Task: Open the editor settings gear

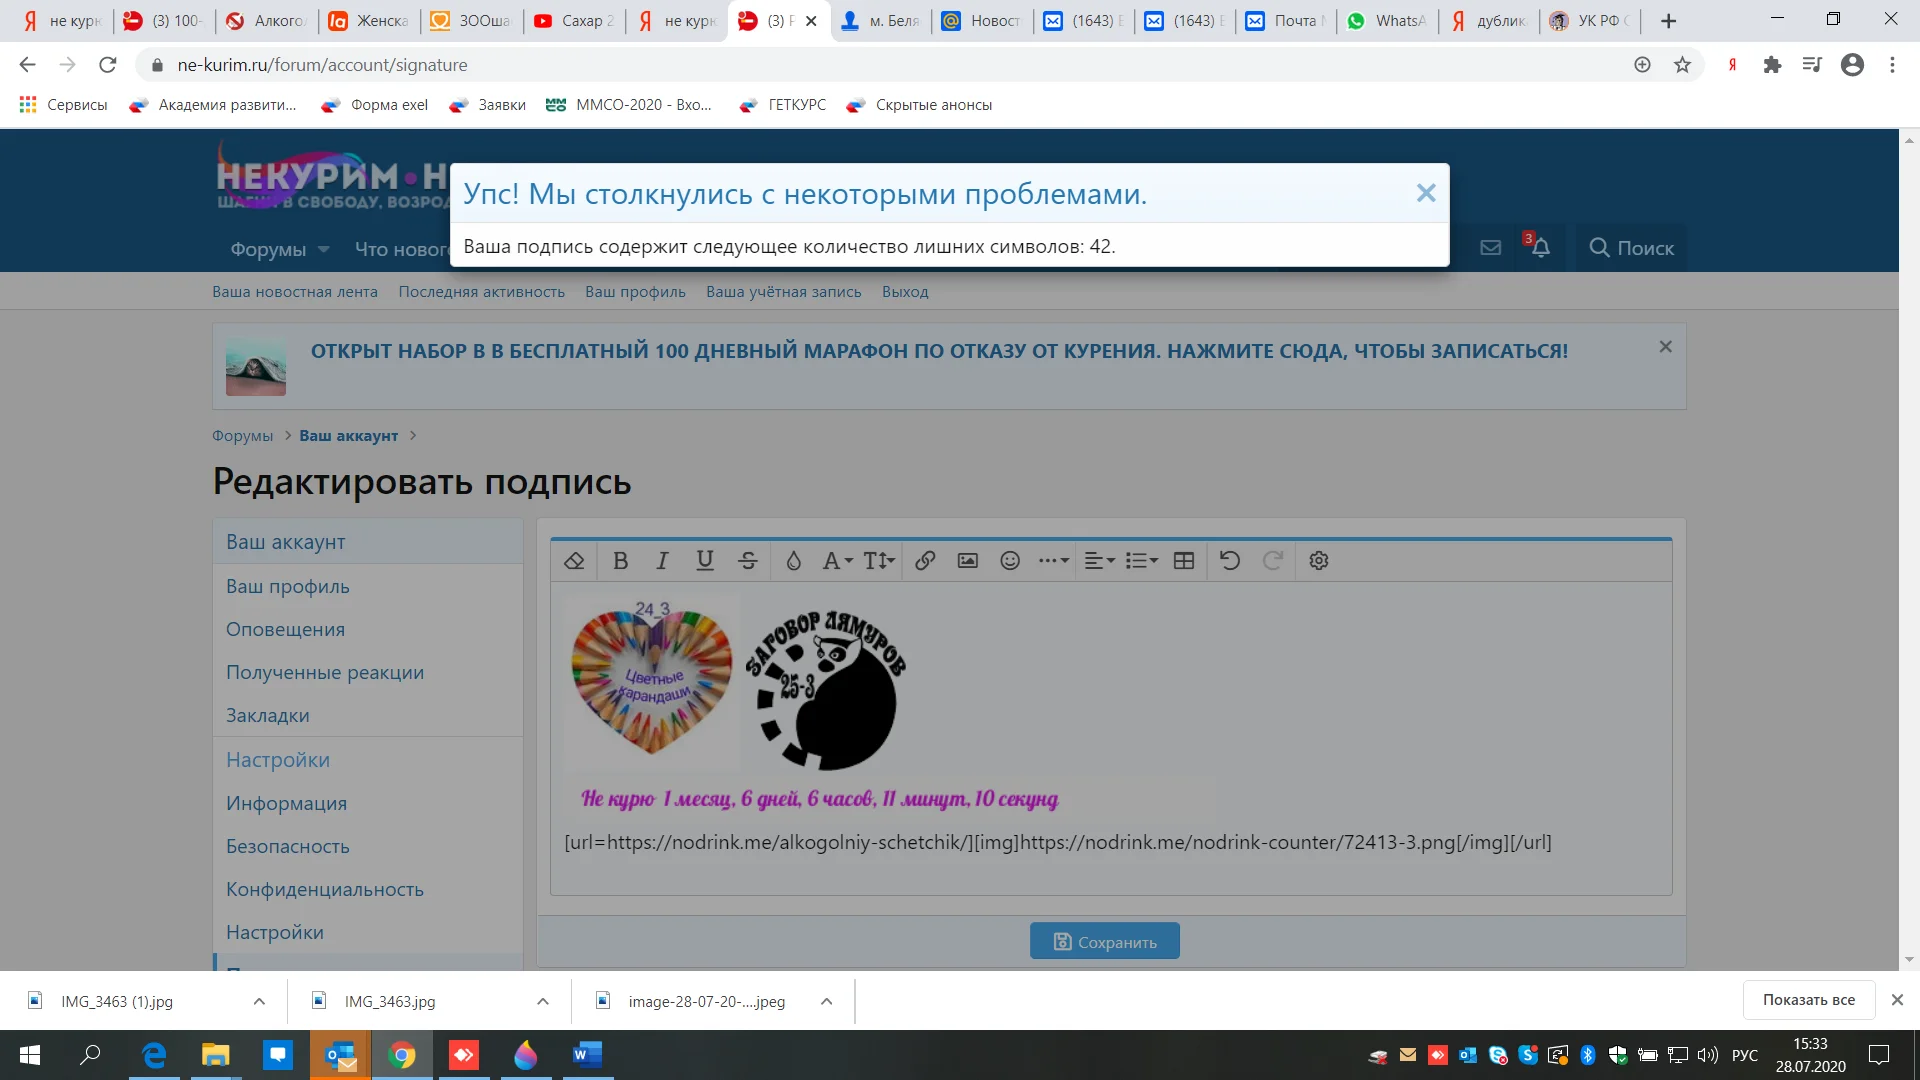Action: [x=1318, y=561]
